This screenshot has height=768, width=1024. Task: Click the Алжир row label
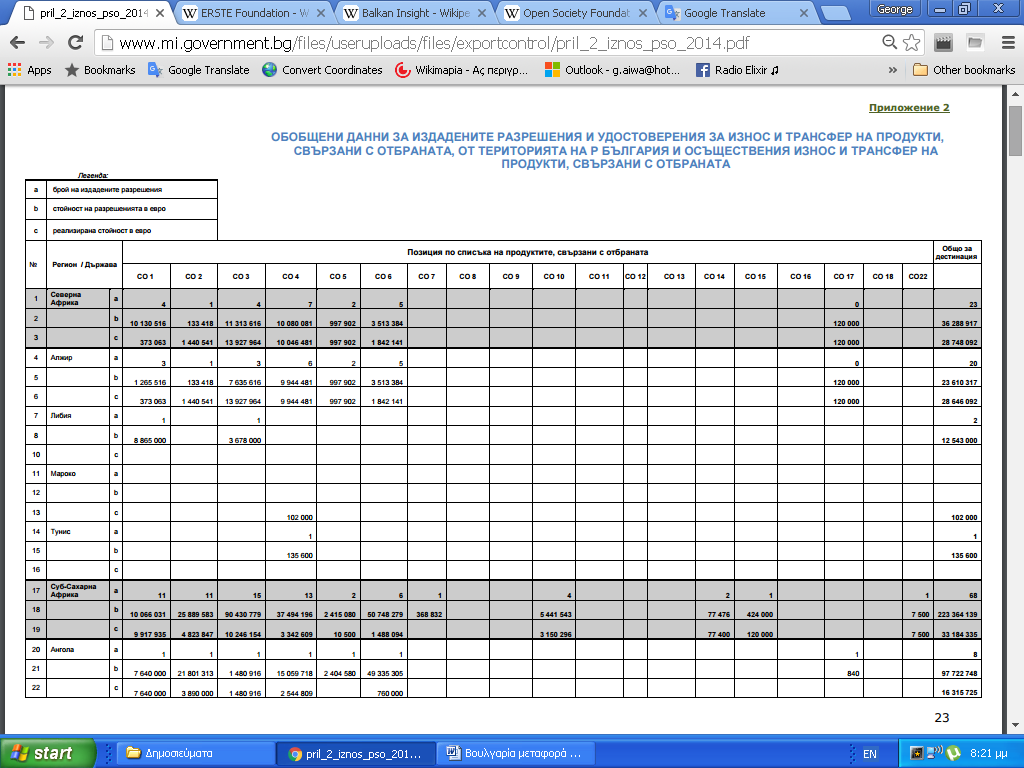[x=61, y=358]
